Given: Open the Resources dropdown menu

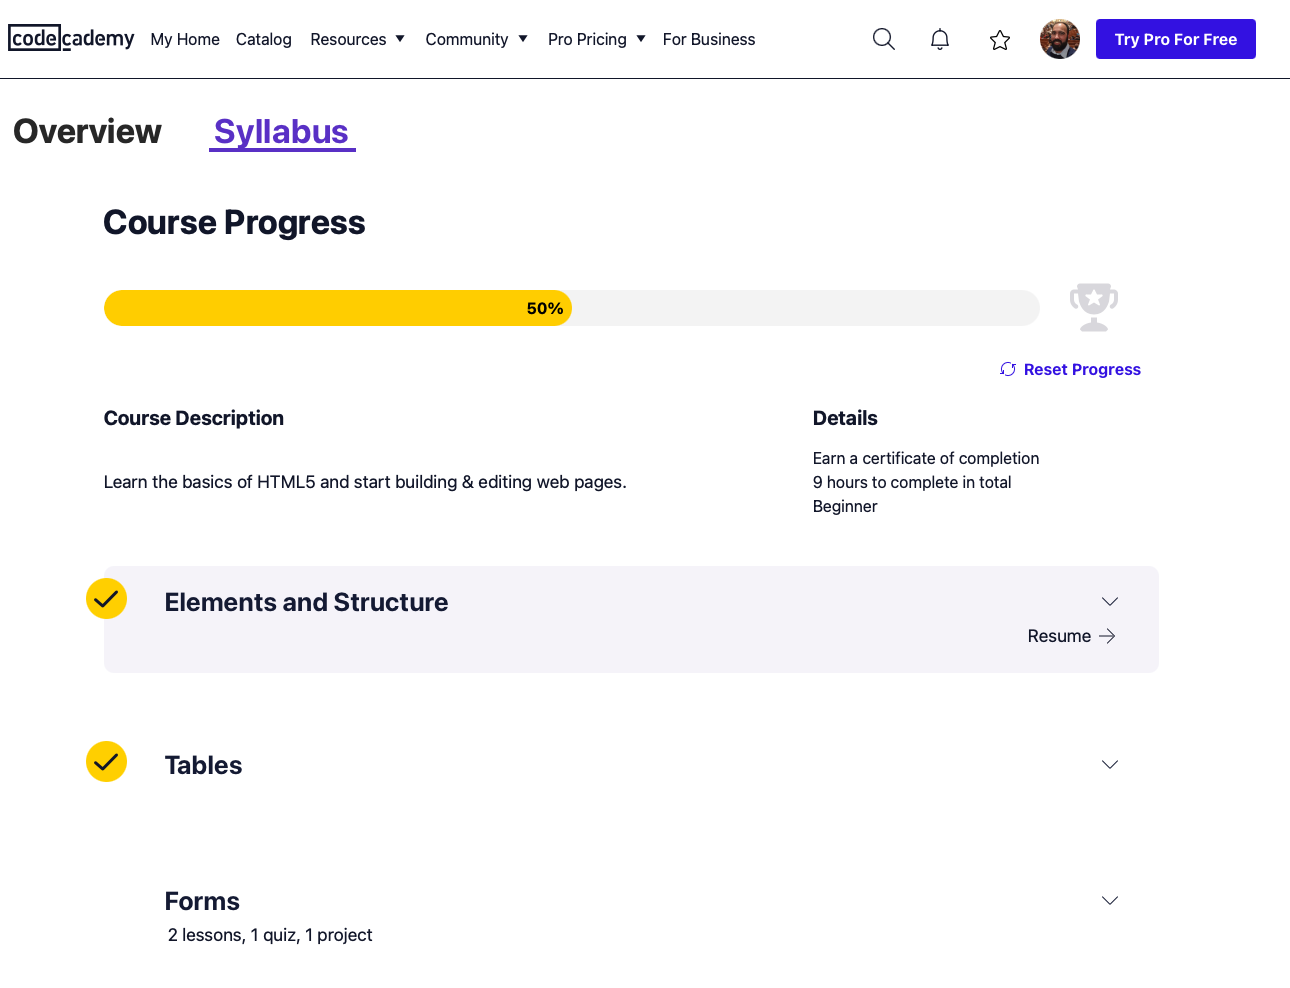Looking at the screenshot, I should [357, 39].
